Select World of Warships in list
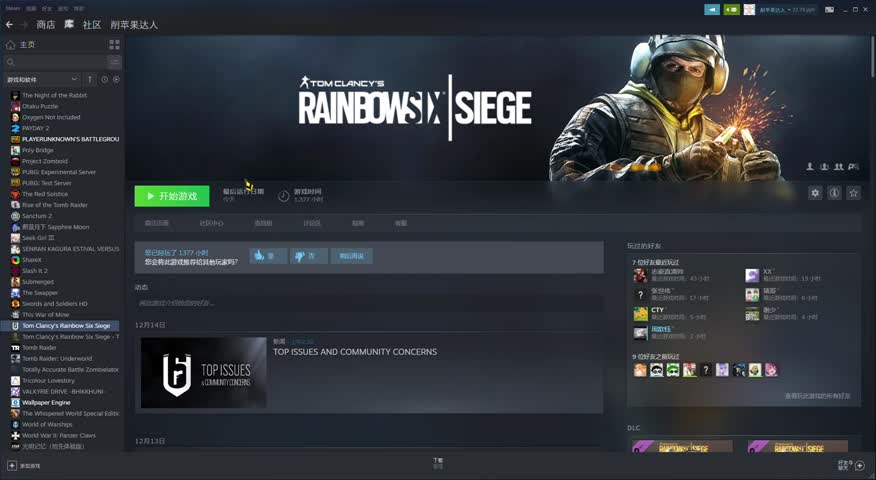 click(x=47, y=424)
